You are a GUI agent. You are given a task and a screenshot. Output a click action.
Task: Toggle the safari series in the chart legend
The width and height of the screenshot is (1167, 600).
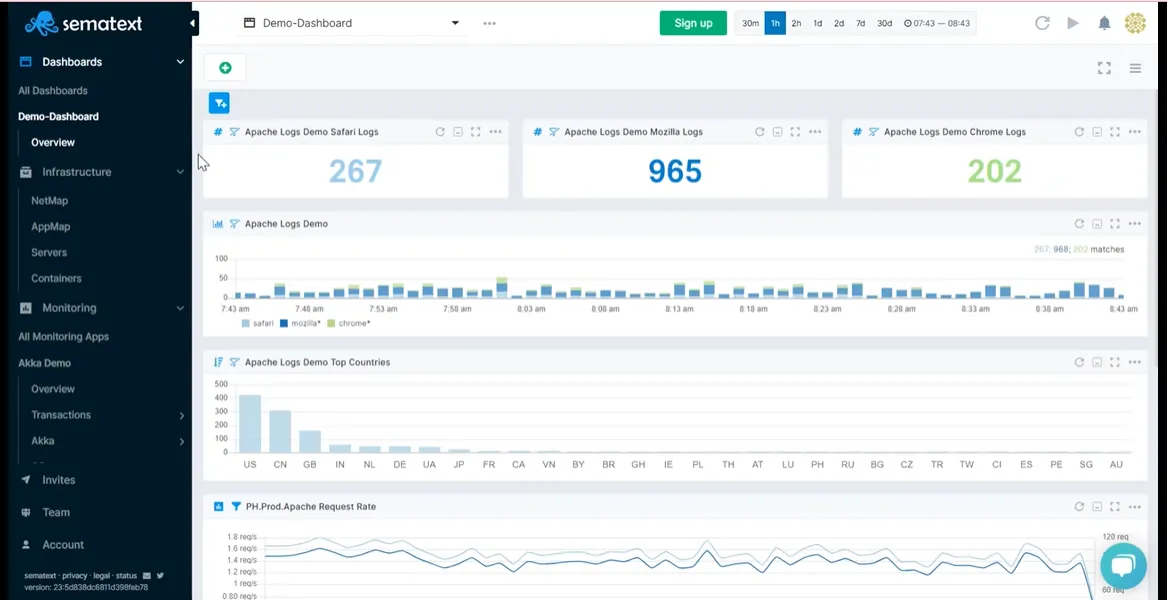(x=258, y=323)
